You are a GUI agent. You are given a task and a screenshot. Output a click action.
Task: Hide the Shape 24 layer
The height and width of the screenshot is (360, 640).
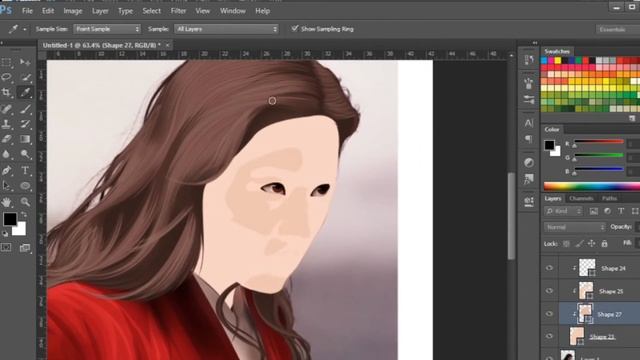[549, 268]
